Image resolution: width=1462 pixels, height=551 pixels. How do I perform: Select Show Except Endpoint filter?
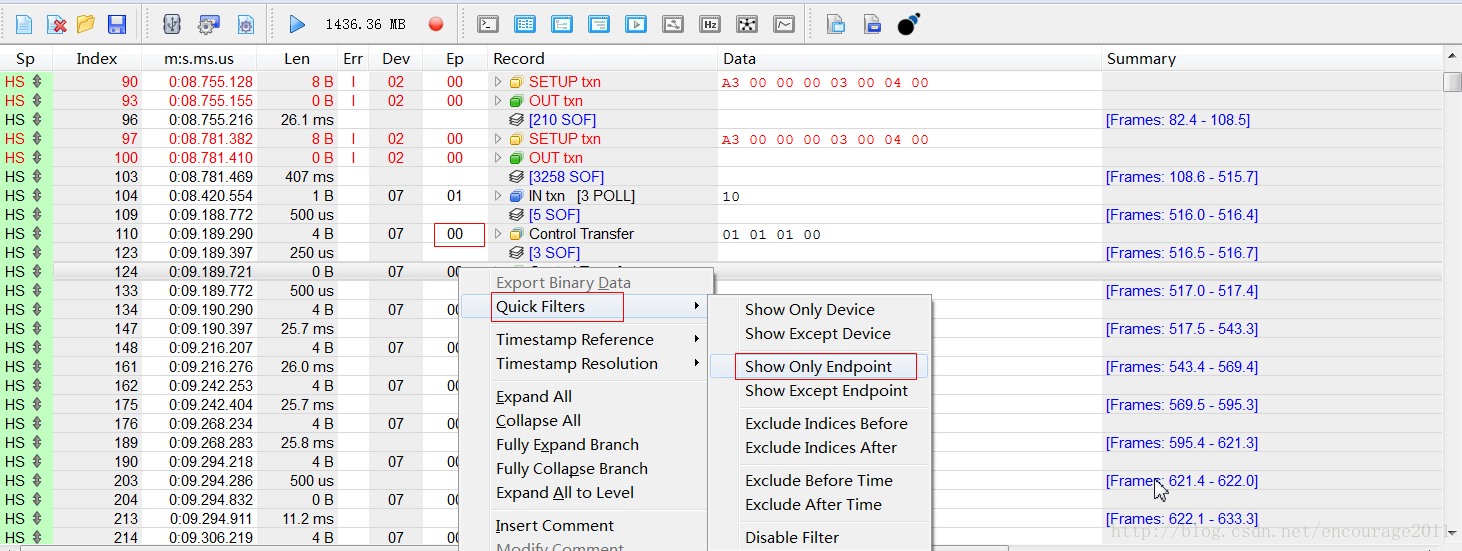point(819,391)
